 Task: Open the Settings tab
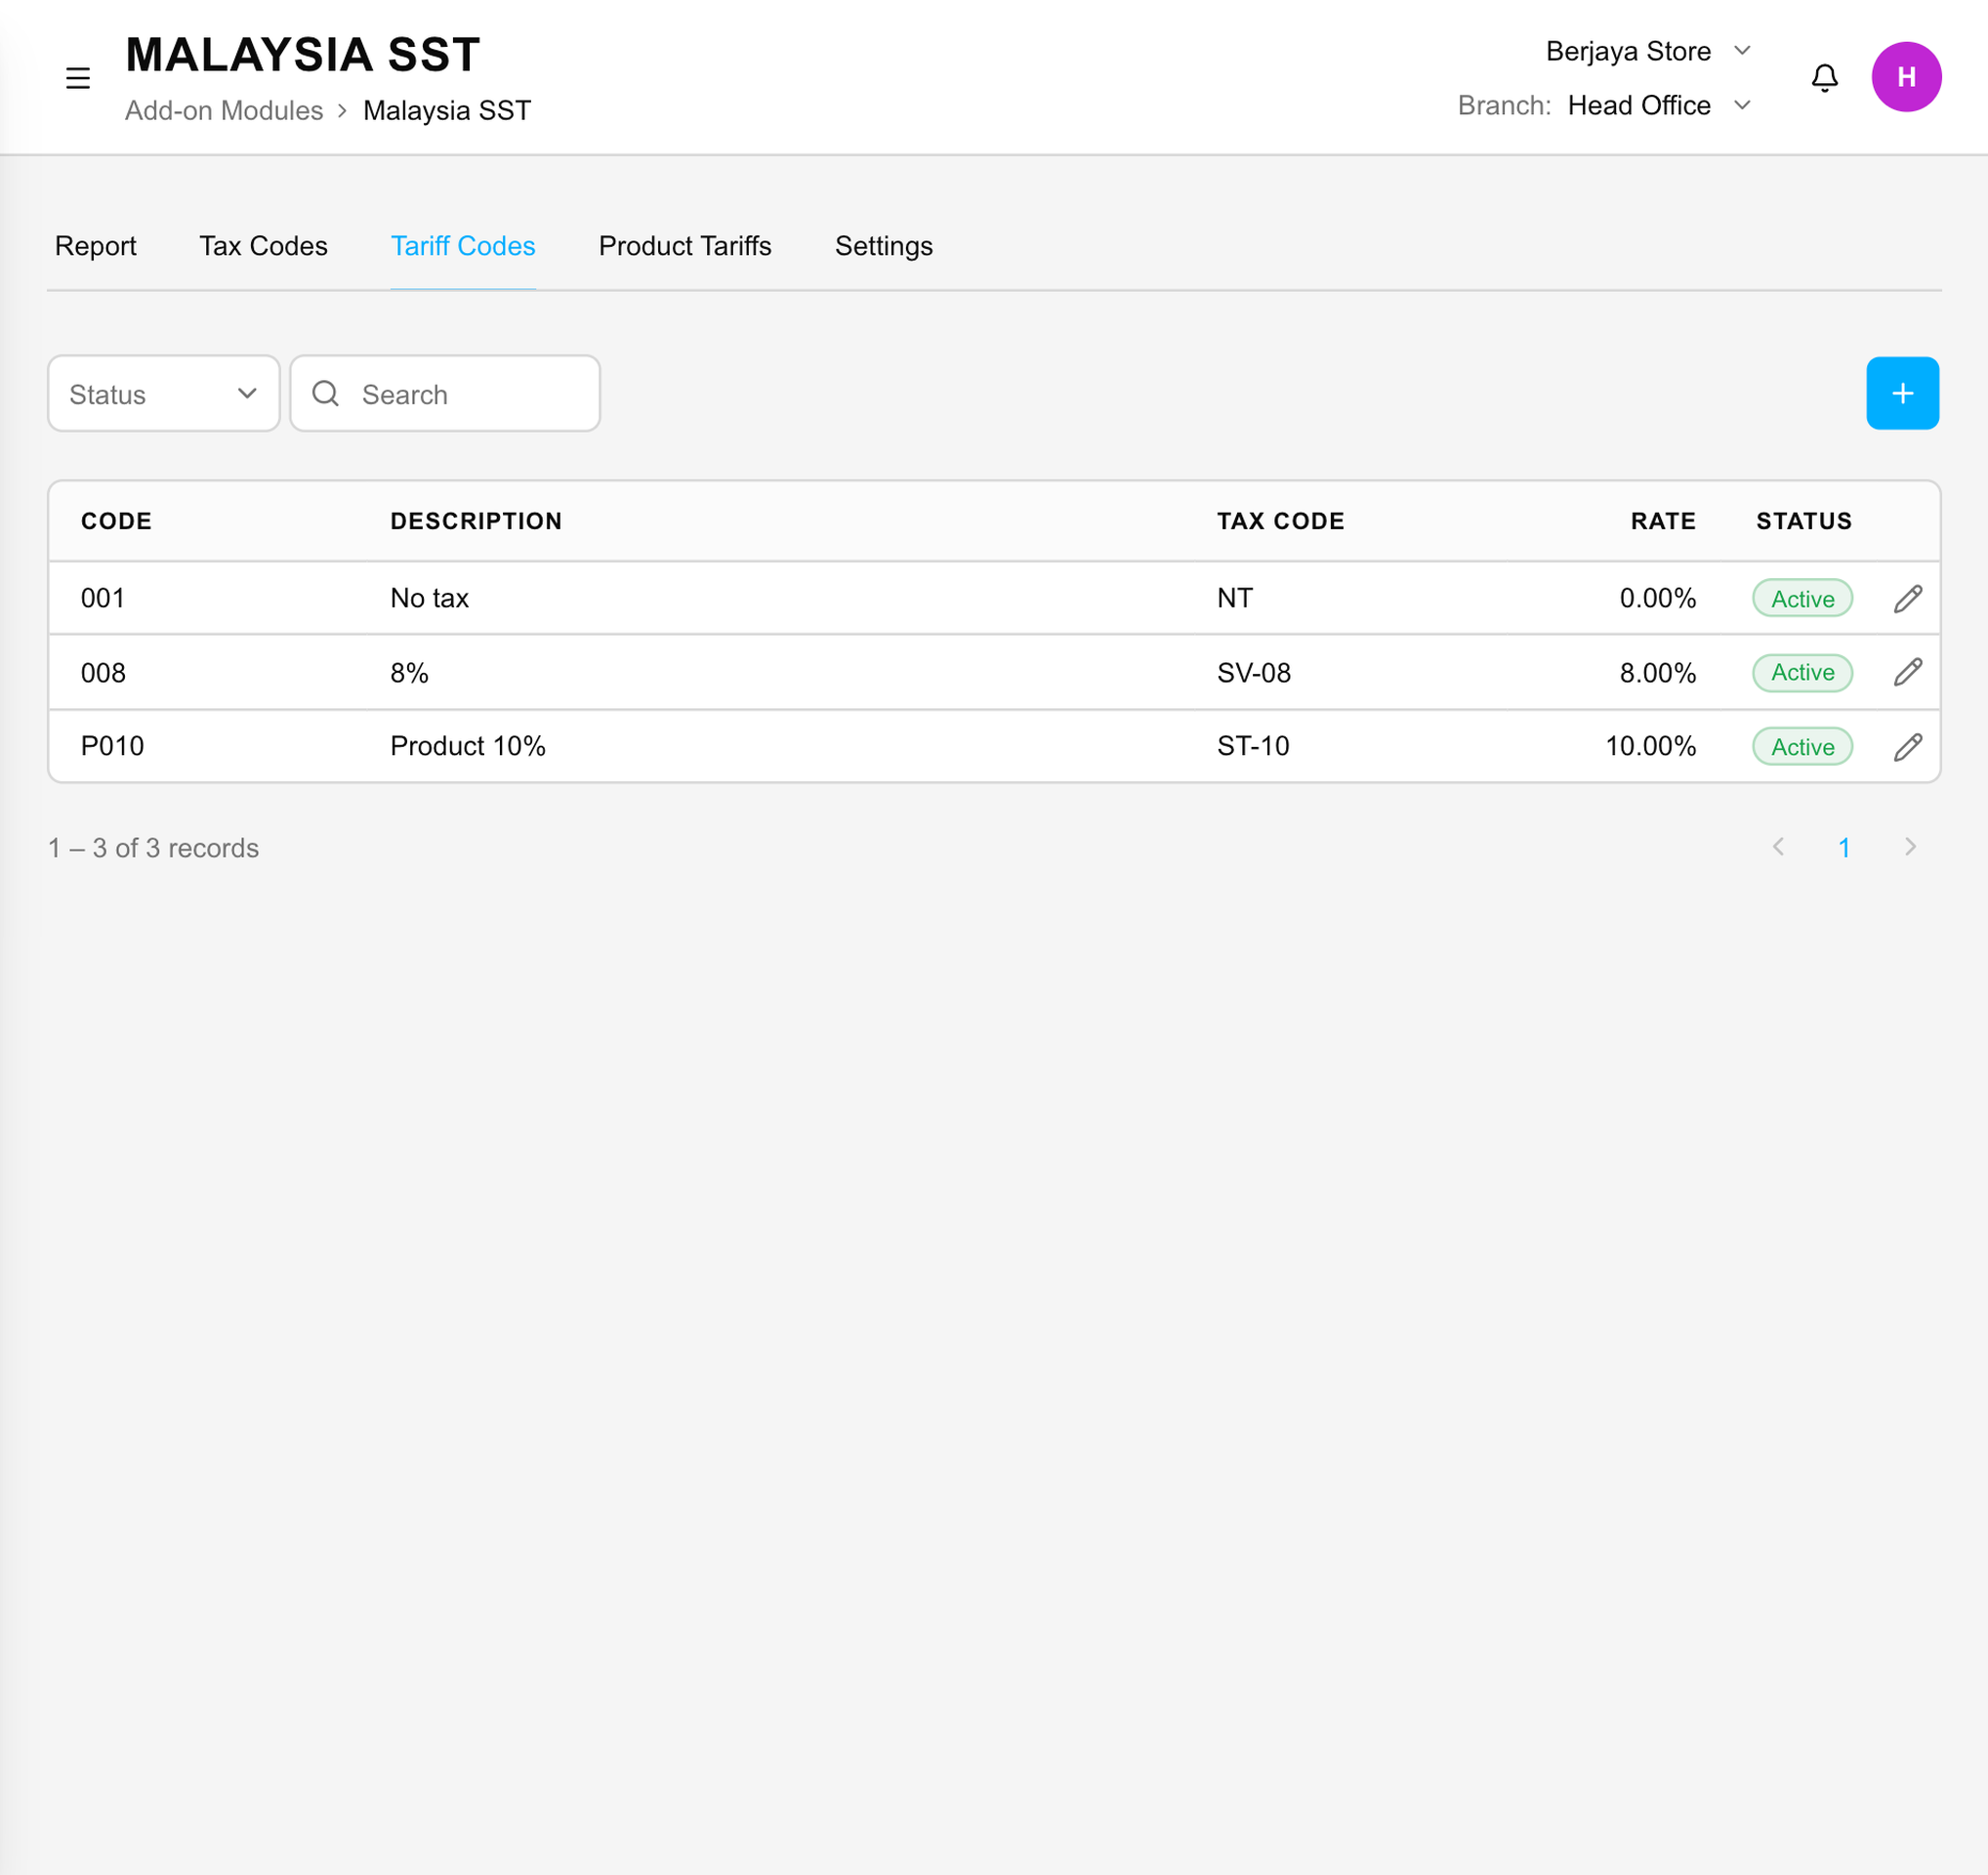(884, 246)
